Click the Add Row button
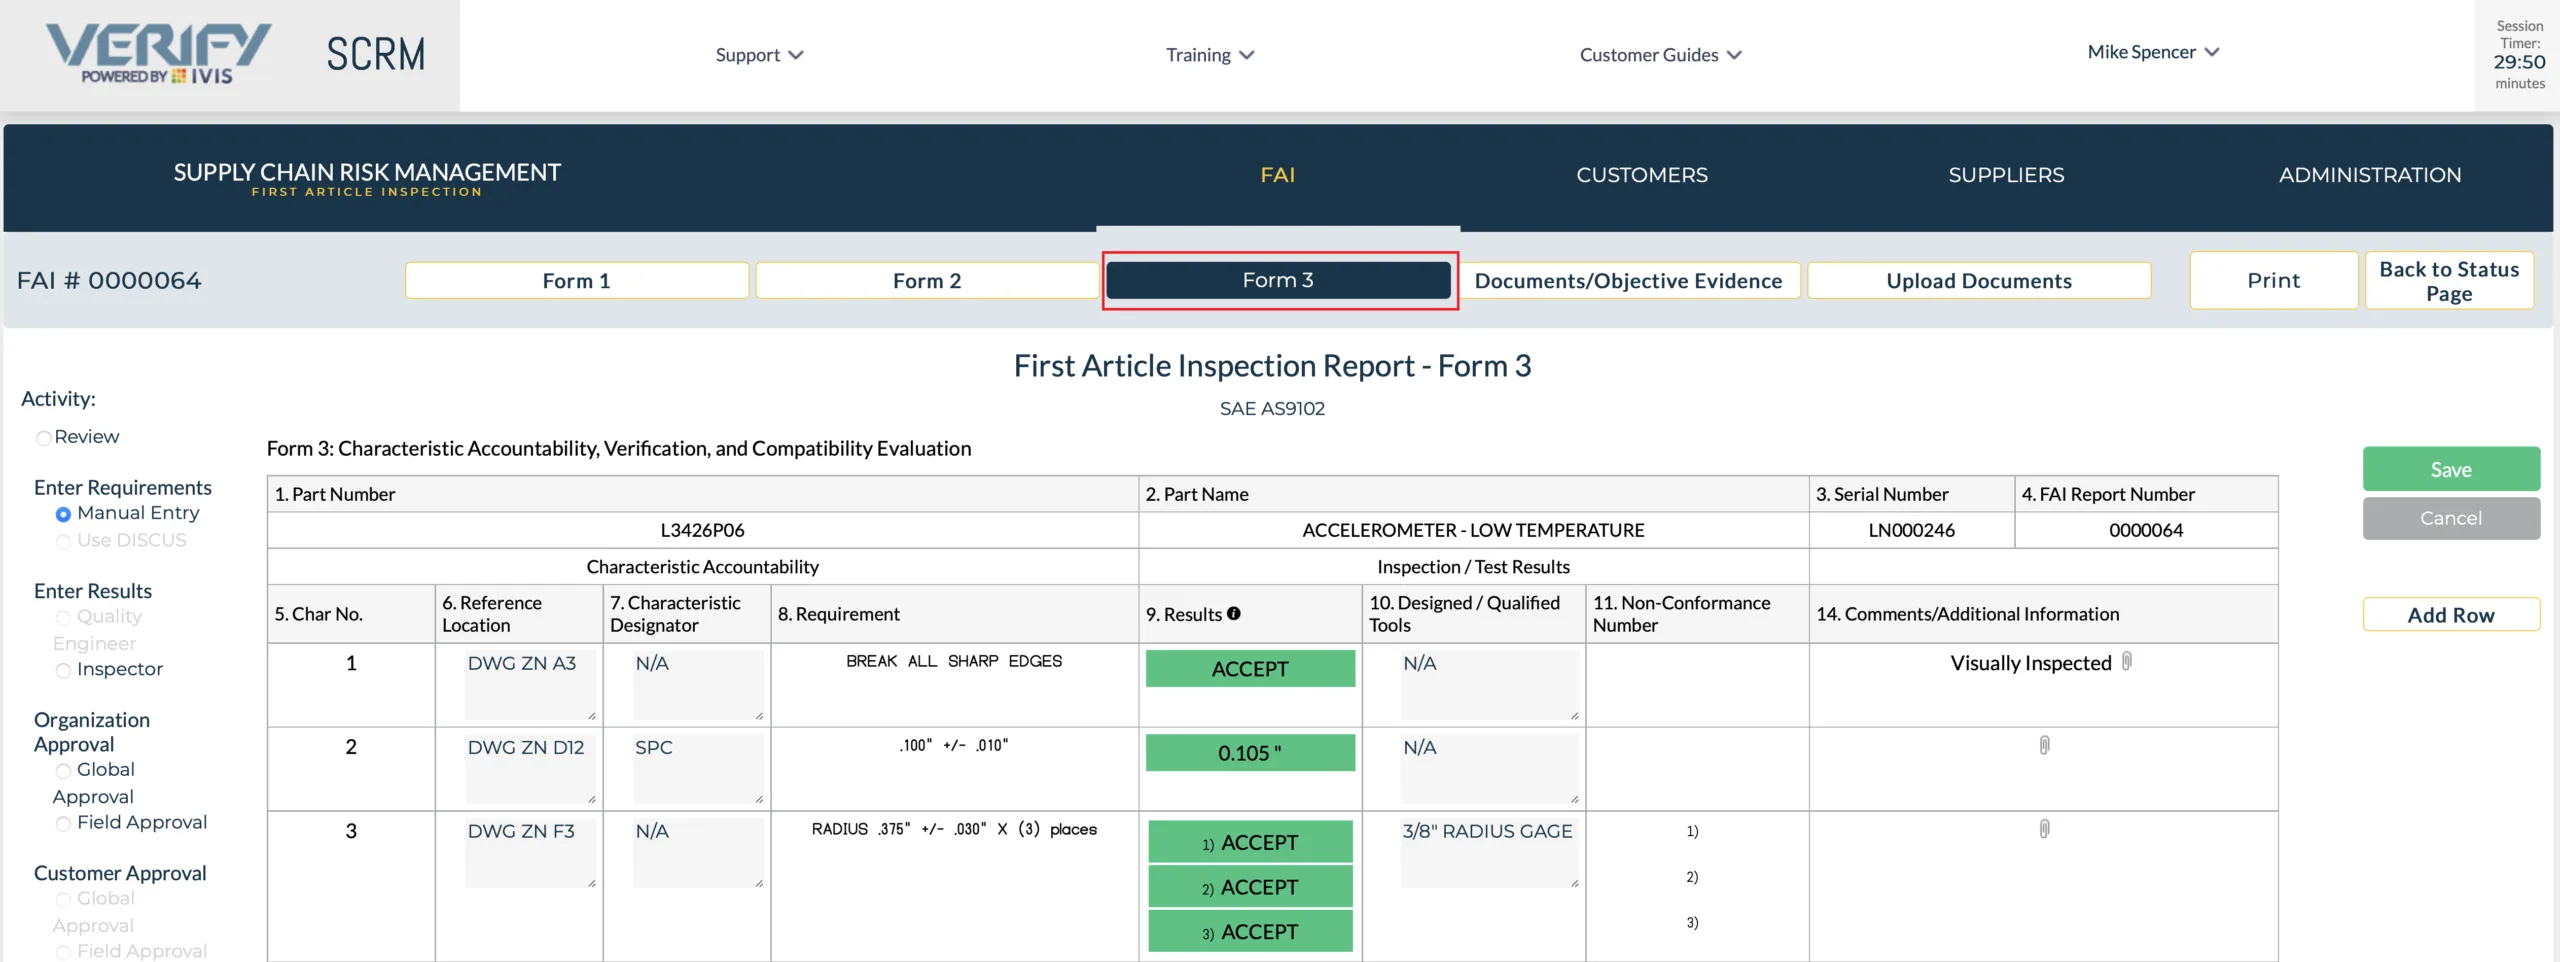This screenshot has height=962, width=2560. point(2451,615)
